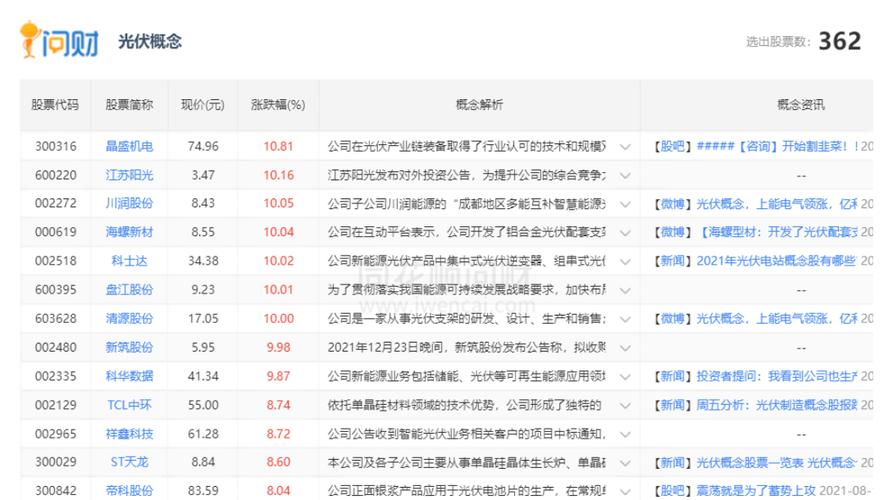Expand concept analysis for ST天龙 row
The image size is (893, 500).
tap(625, 462)
